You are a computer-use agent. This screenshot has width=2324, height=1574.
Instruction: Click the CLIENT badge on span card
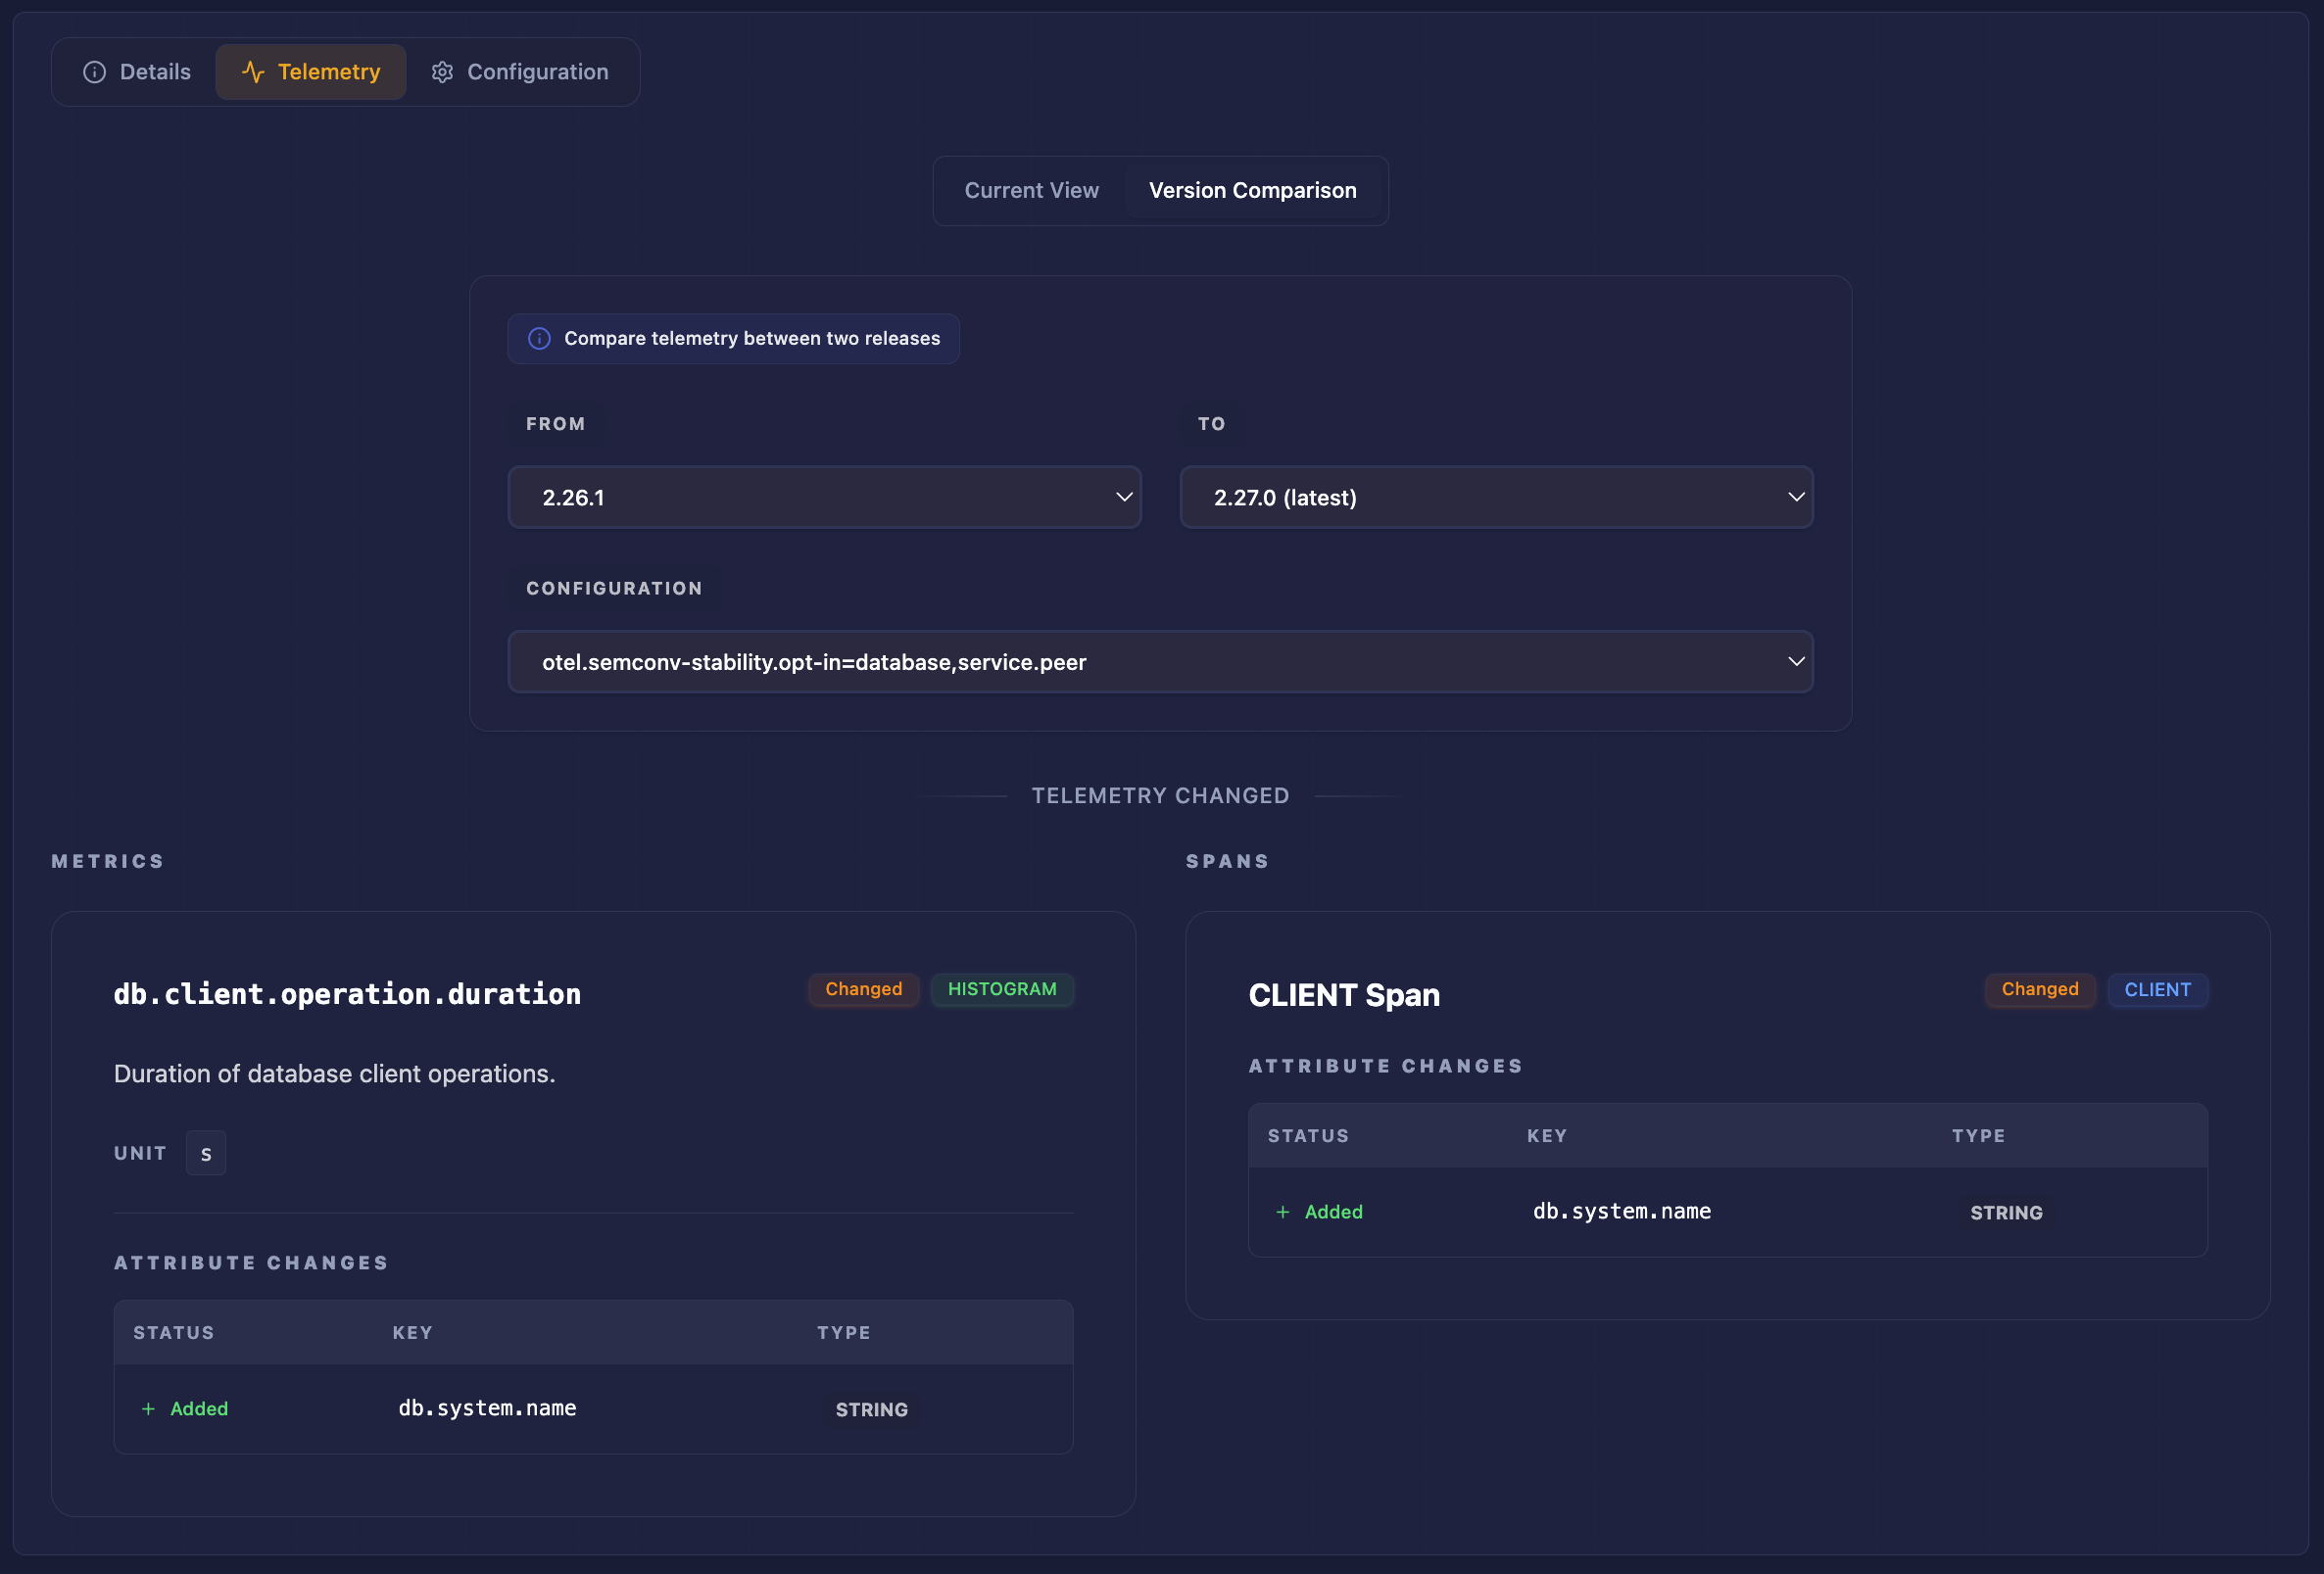(x=2157, y=989)
